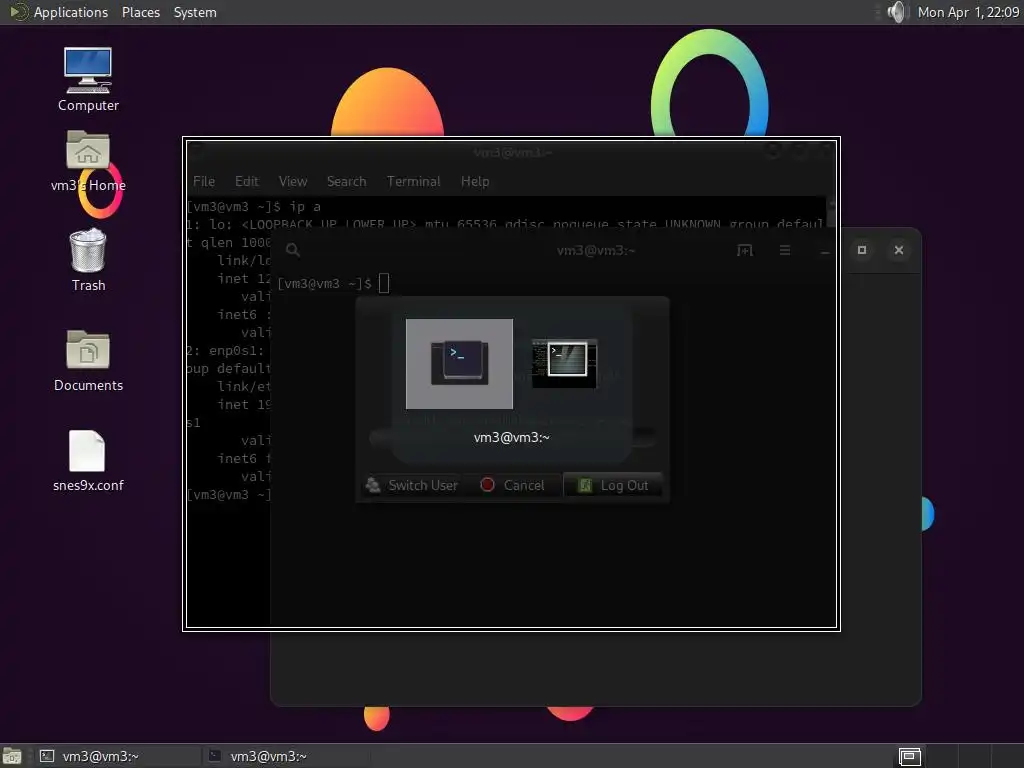Open the Trash desktop icon
1024x768 pixels.
click(x=88, y=259)
